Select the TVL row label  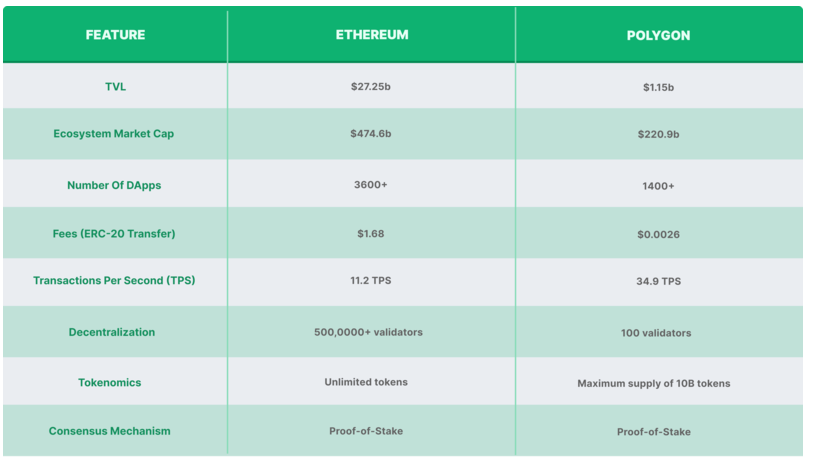click(x=115, y=87)
